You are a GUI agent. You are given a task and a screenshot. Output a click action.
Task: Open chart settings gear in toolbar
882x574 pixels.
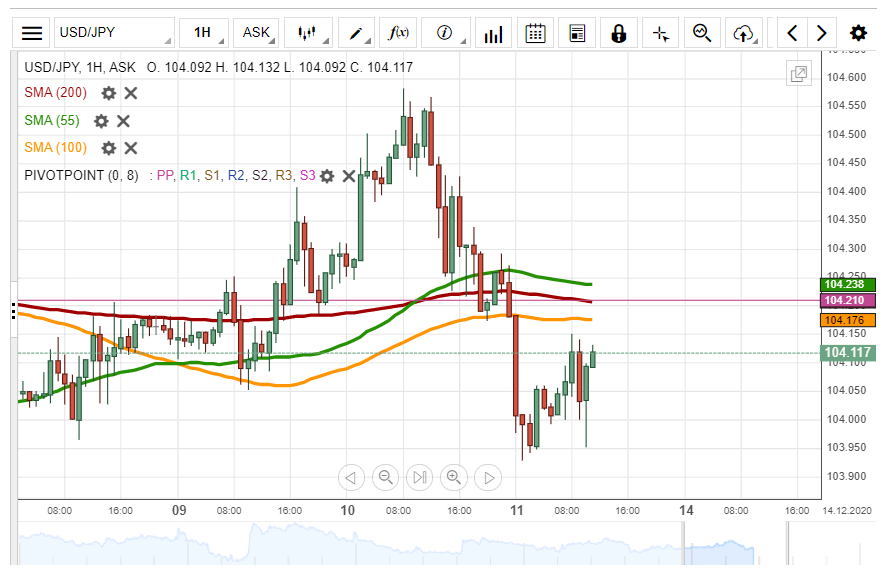[858, 33]
